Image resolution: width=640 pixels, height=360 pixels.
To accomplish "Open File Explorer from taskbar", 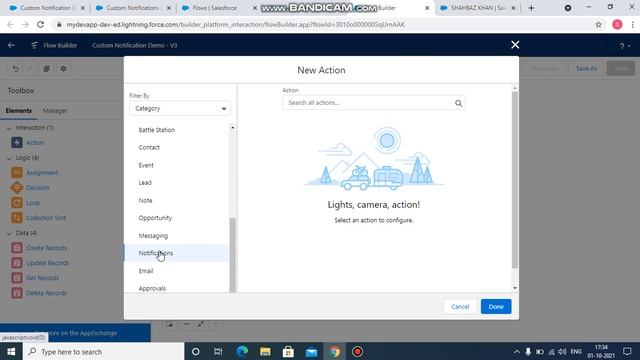I will coord(265,351).
